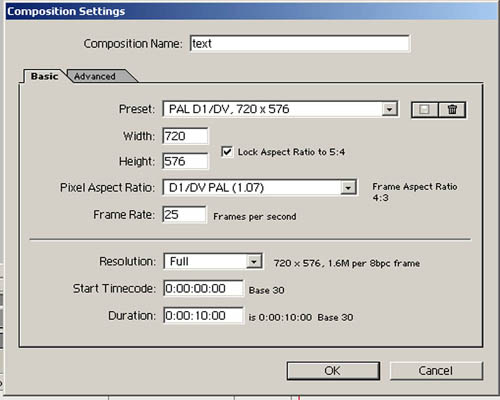The image size is (500, 400).
Task: Click the Start Timecode field
Action: (x=203, y=288)
